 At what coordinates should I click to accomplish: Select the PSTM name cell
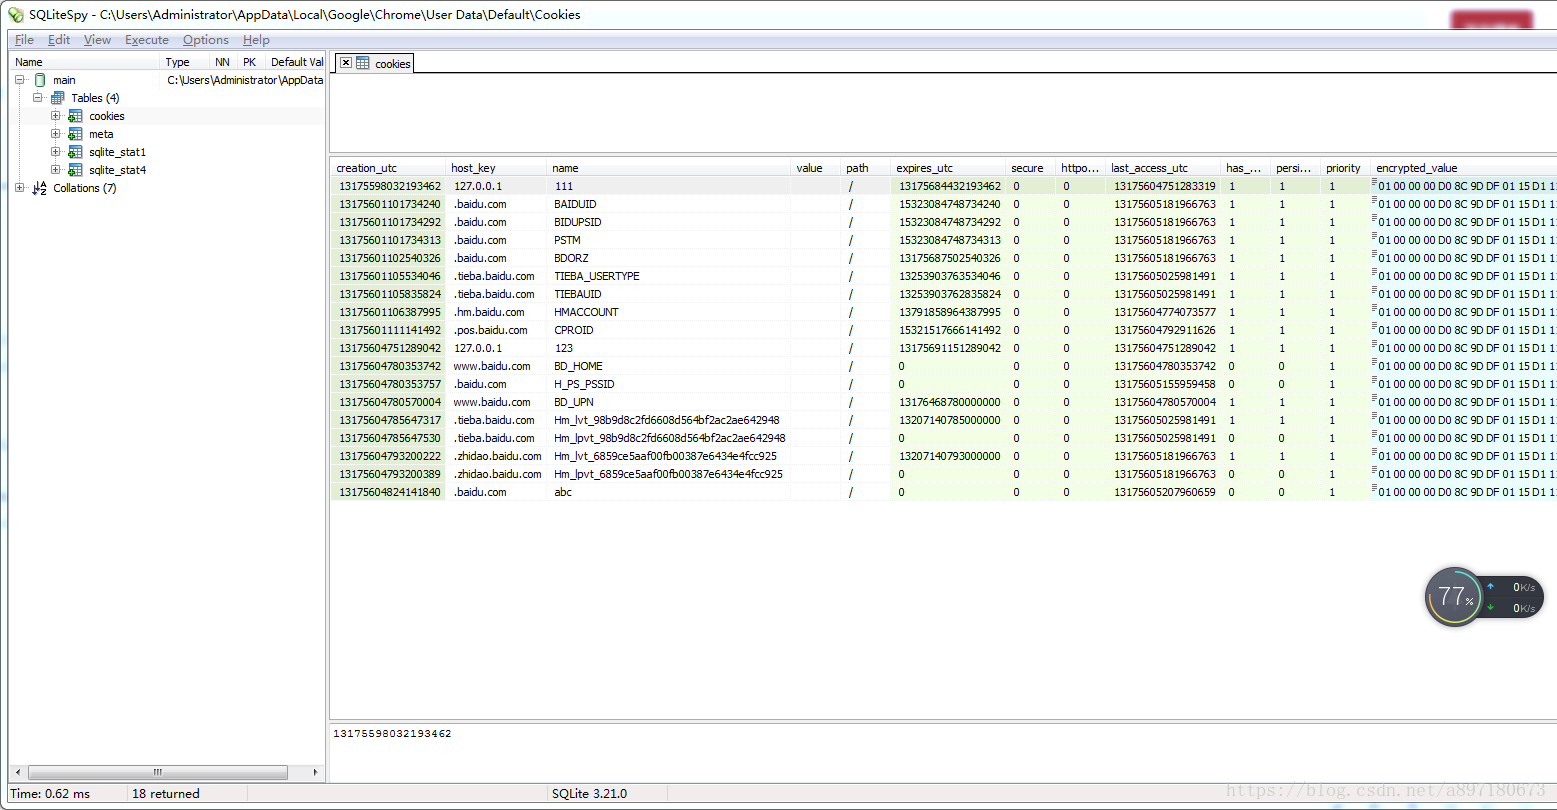[669, 240]
